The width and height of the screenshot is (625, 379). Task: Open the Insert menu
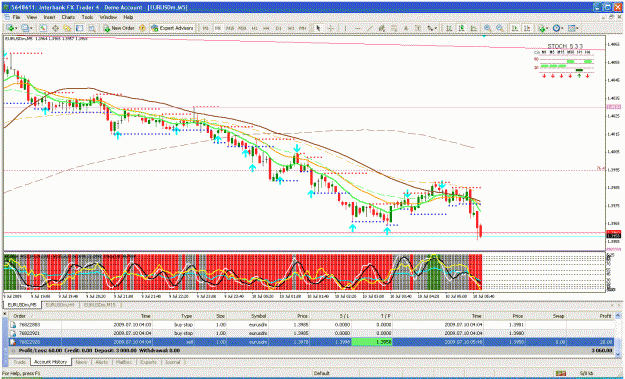pos(49,18)
